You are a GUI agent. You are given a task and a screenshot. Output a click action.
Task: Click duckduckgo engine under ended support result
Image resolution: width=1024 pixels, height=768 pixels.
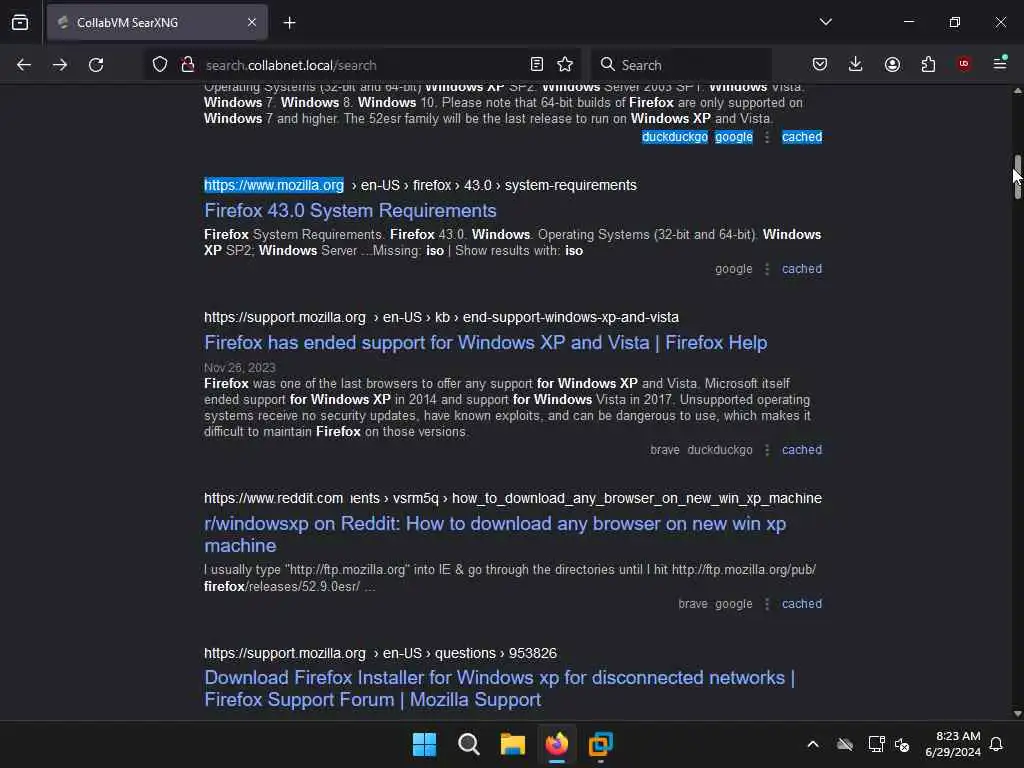tap(720, 449)
